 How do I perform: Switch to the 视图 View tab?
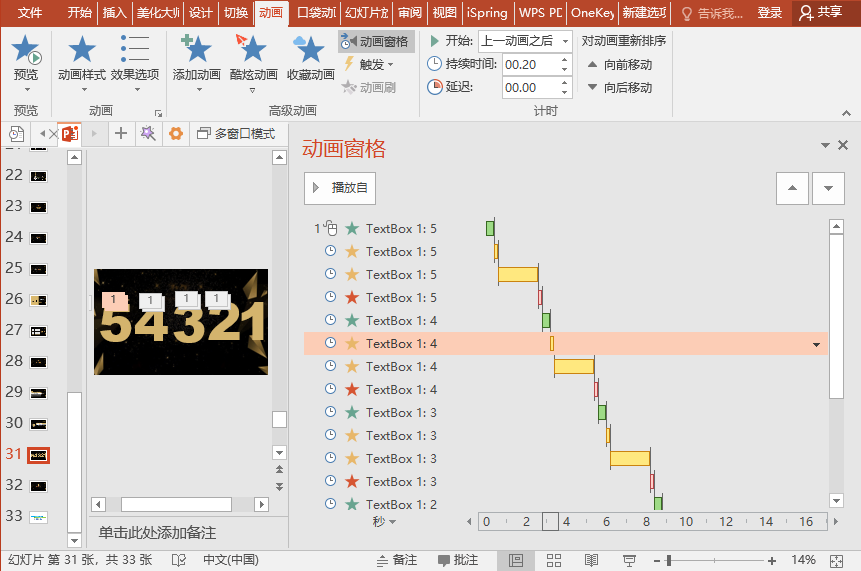pos(444,13)
